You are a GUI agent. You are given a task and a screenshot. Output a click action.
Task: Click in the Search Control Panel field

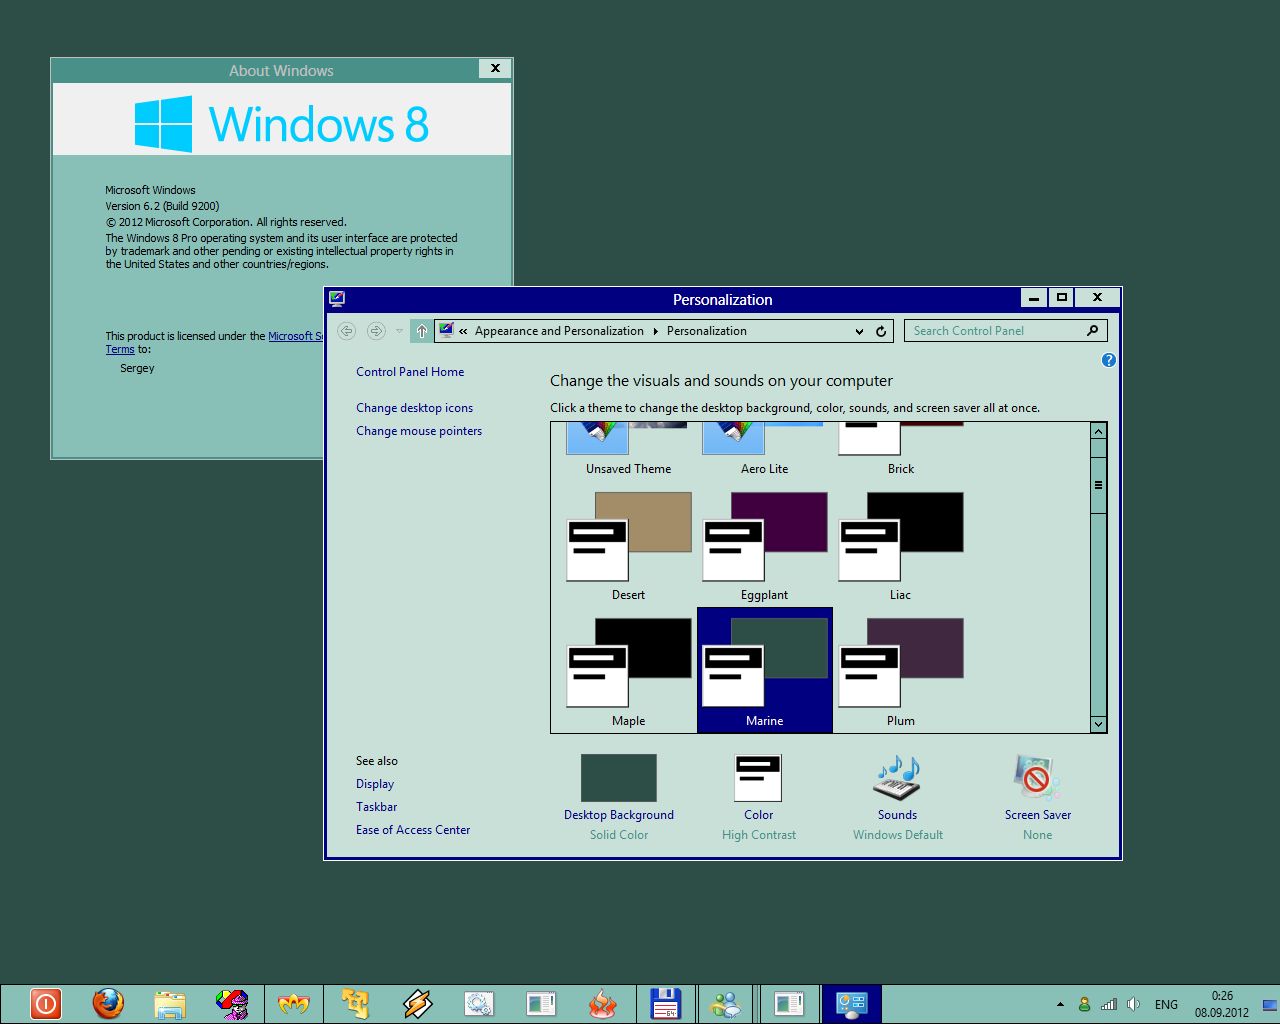pyautogui.click(x=995, y=331)
